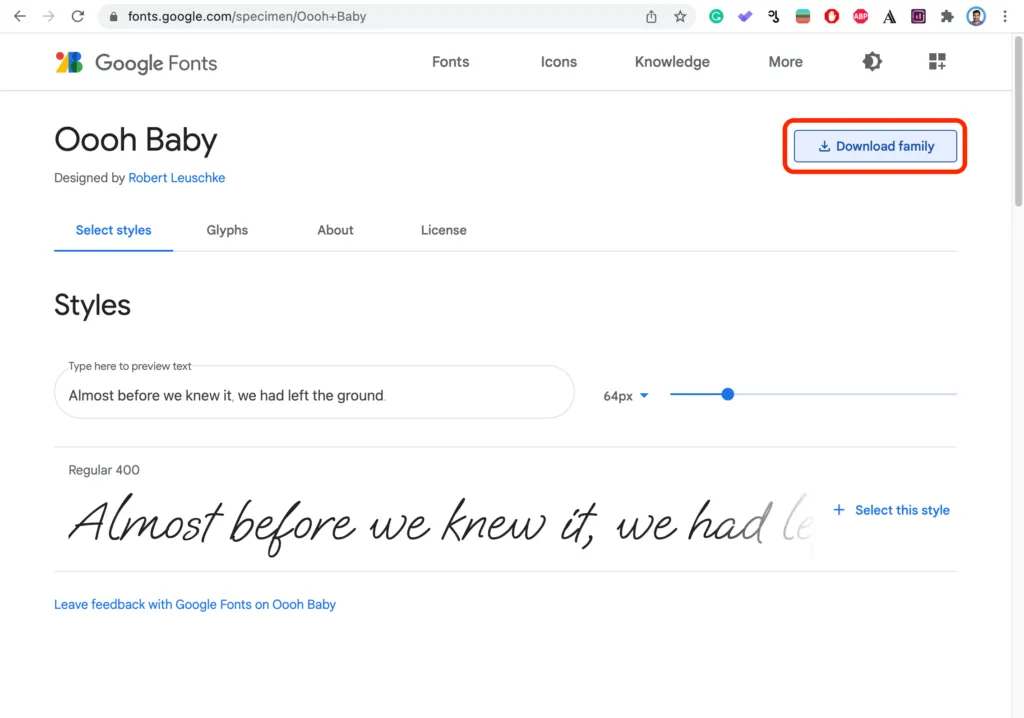Toggle dark theme on Google Fonts

(x=872, y=61)
